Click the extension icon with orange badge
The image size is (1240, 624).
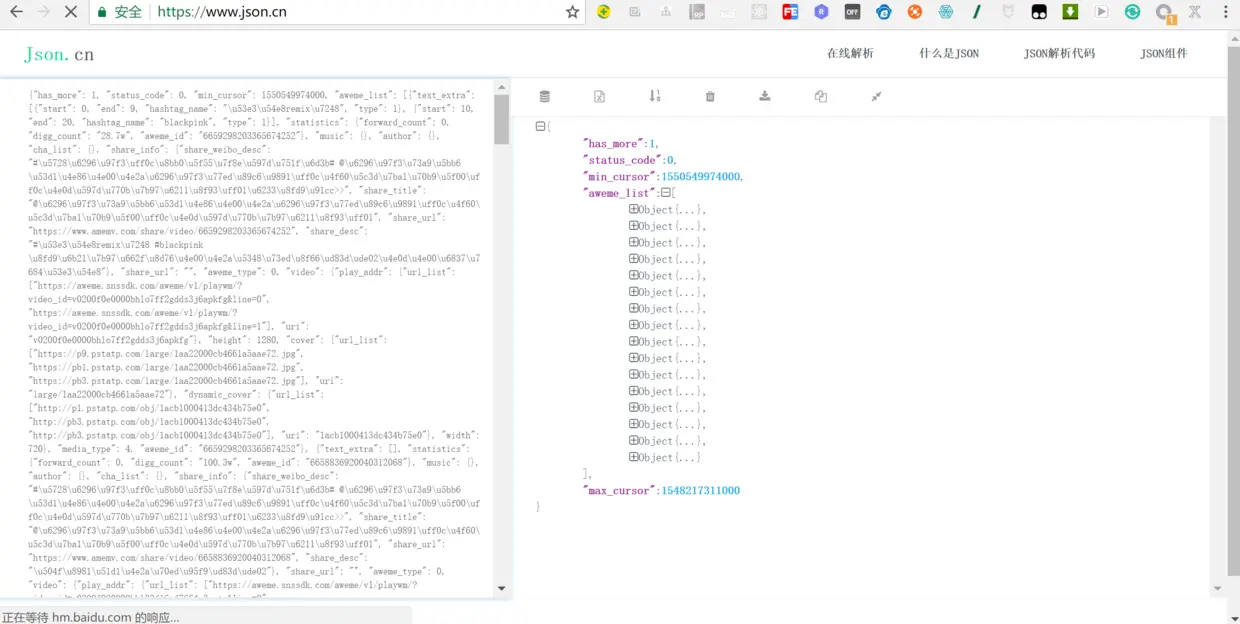click(1165, 13)
